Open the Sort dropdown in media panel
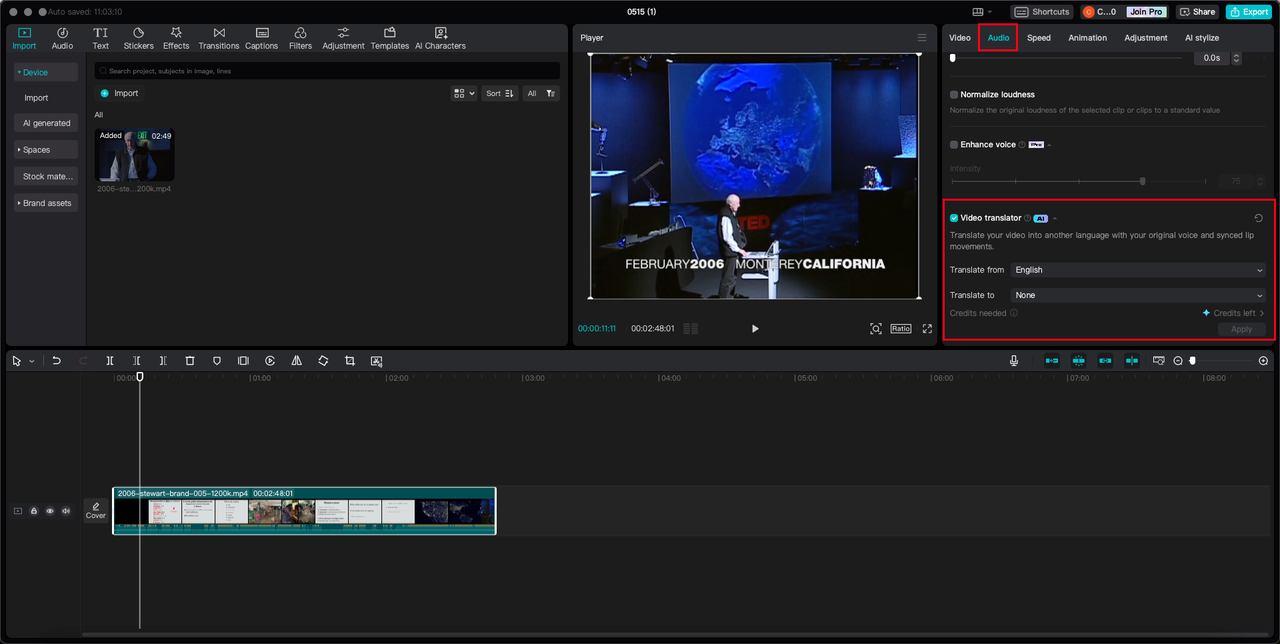Screen dimensions: 1280x644 pyautogui.click(x=500, y=93)
